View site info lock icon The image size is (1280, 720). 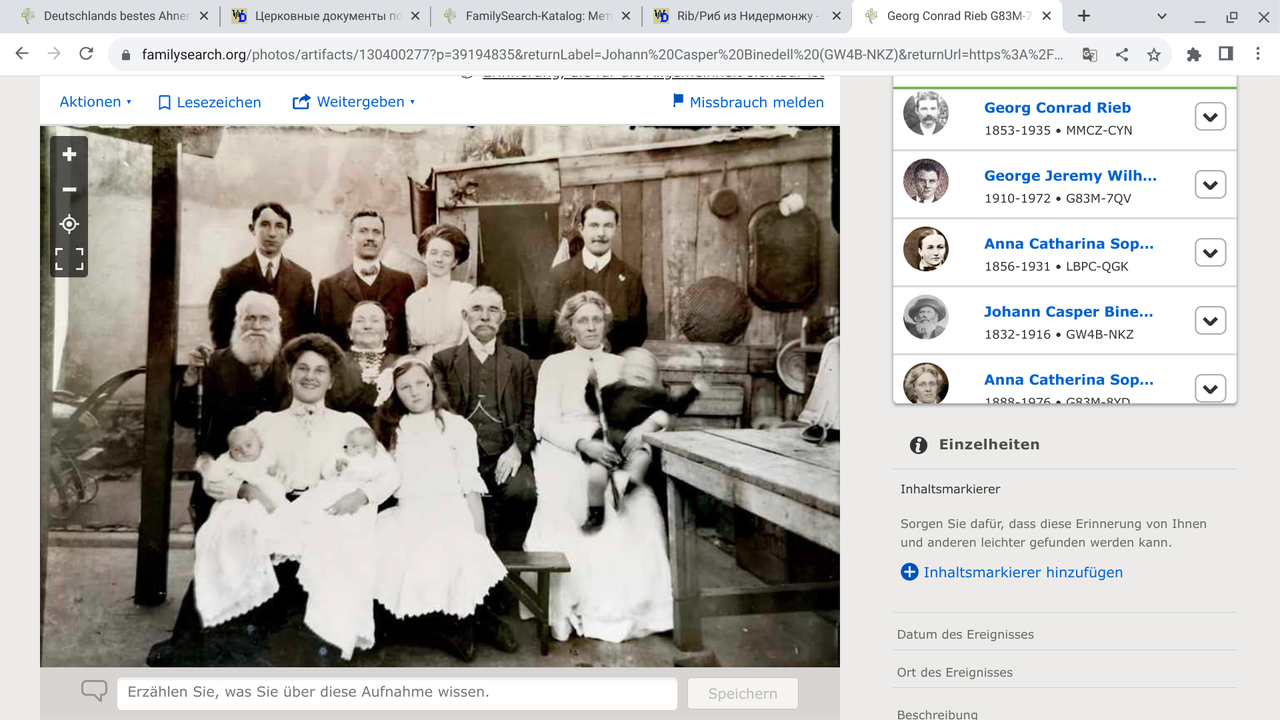pos(125,55)
